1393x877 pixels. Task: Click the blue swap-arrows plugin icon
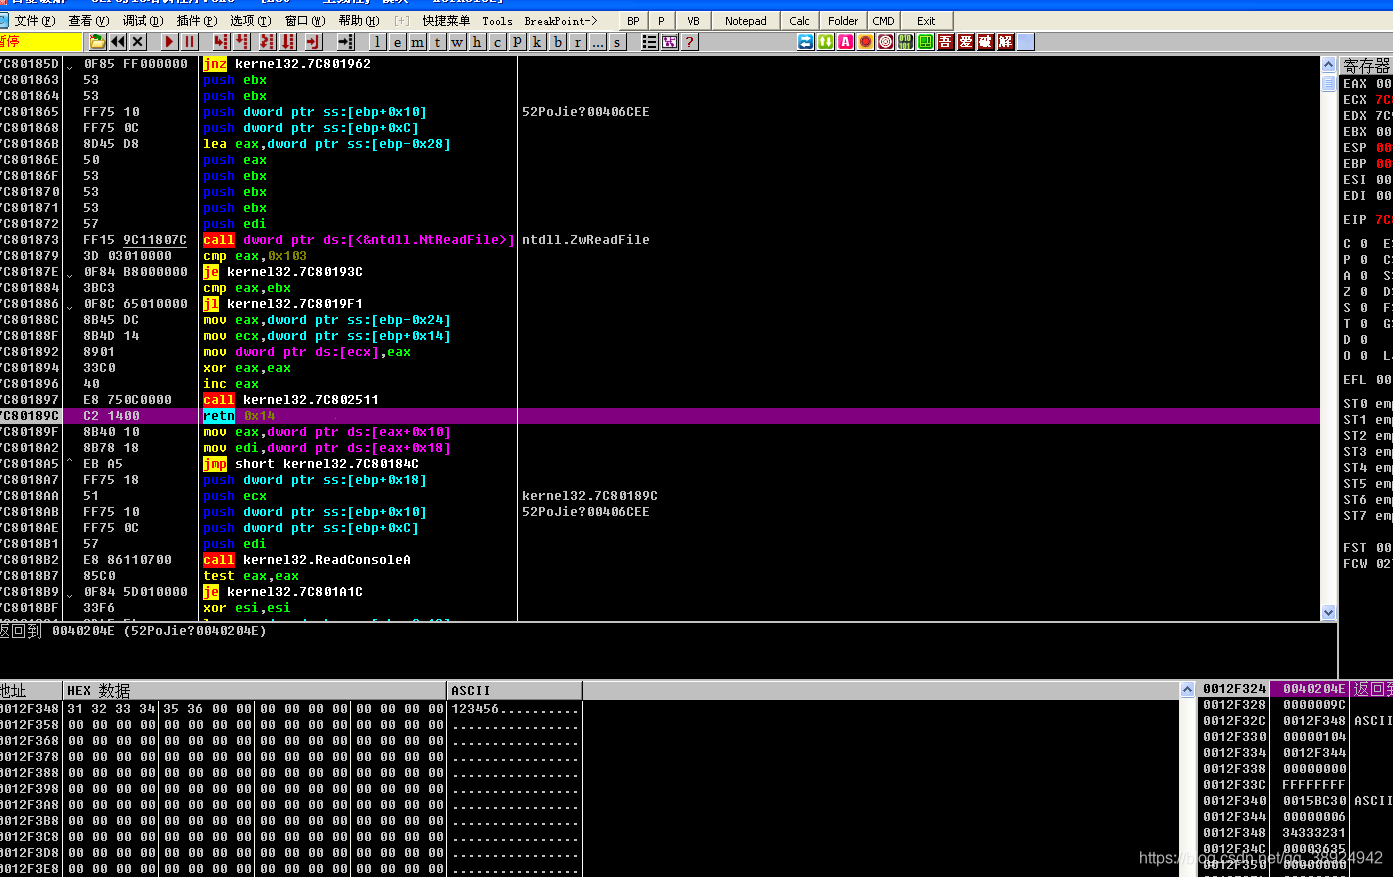point(806,41)
